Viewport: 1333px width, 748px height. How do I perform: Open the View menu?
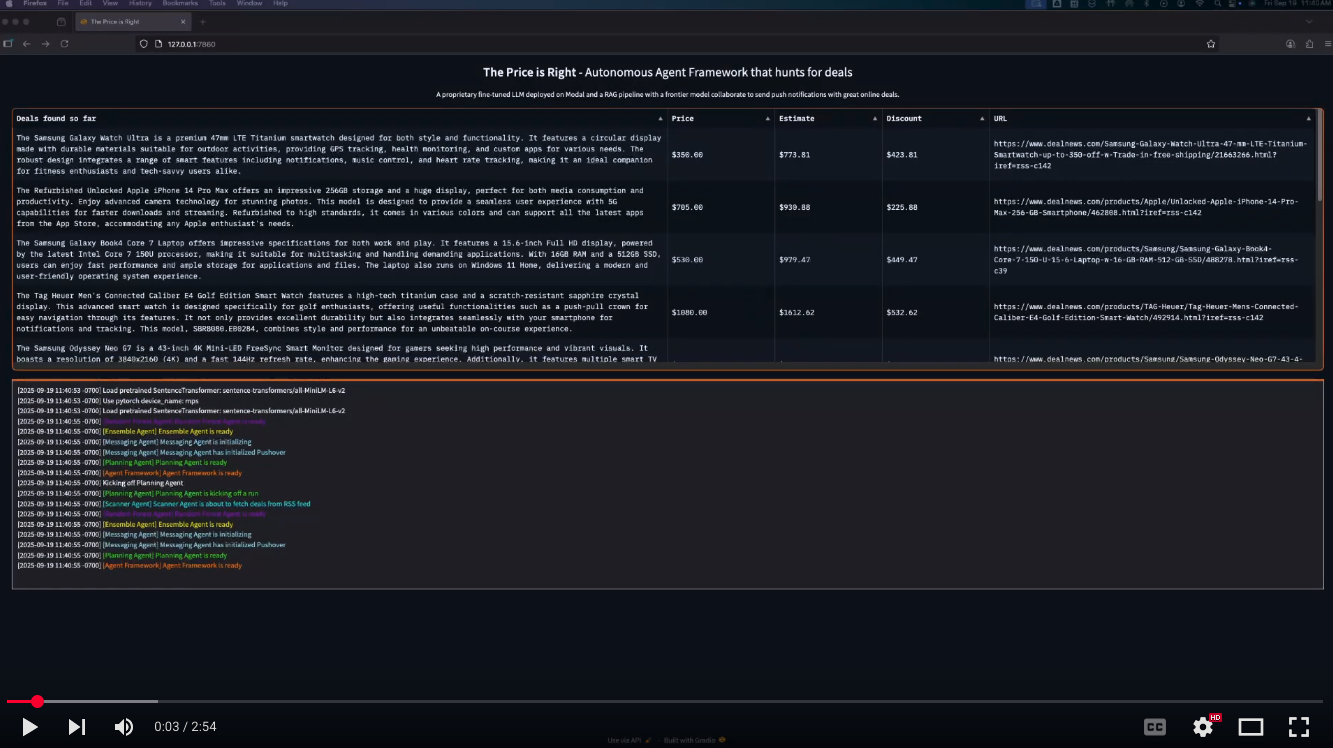coord(109,3)
